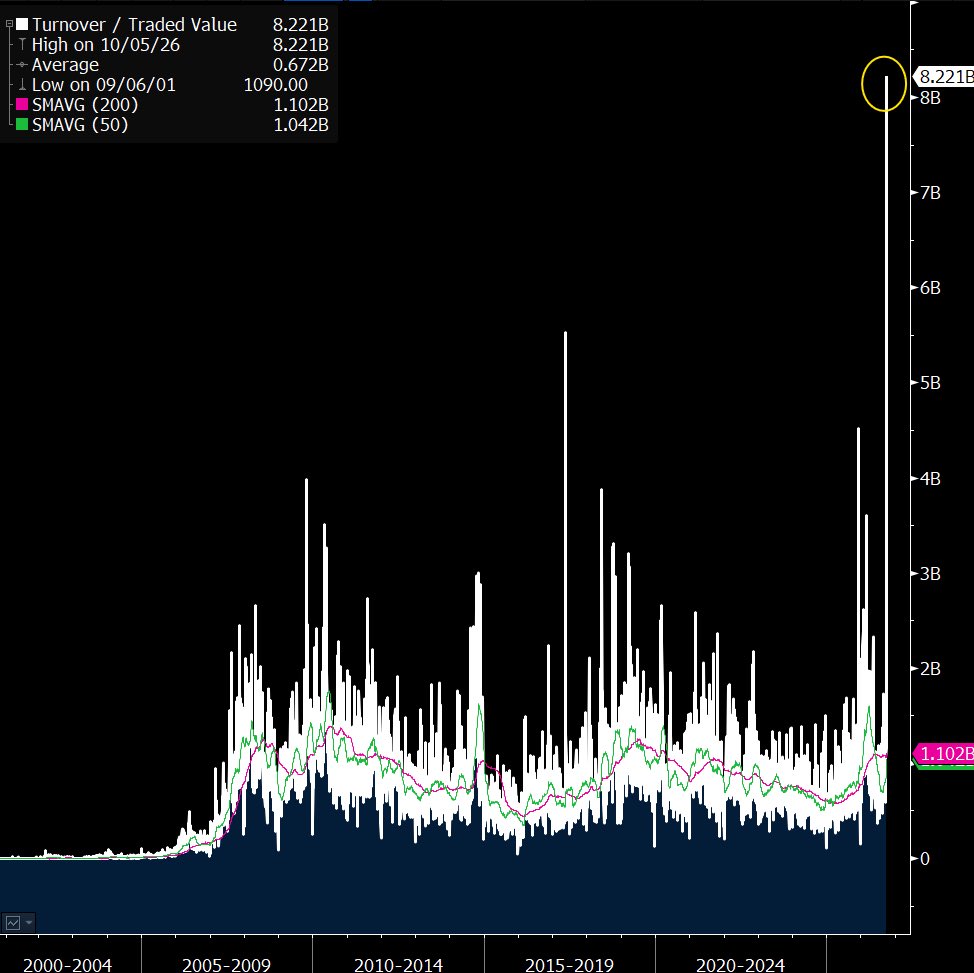
Task: Click the magenta SMAVG (200) swatch
Action: 22,104
